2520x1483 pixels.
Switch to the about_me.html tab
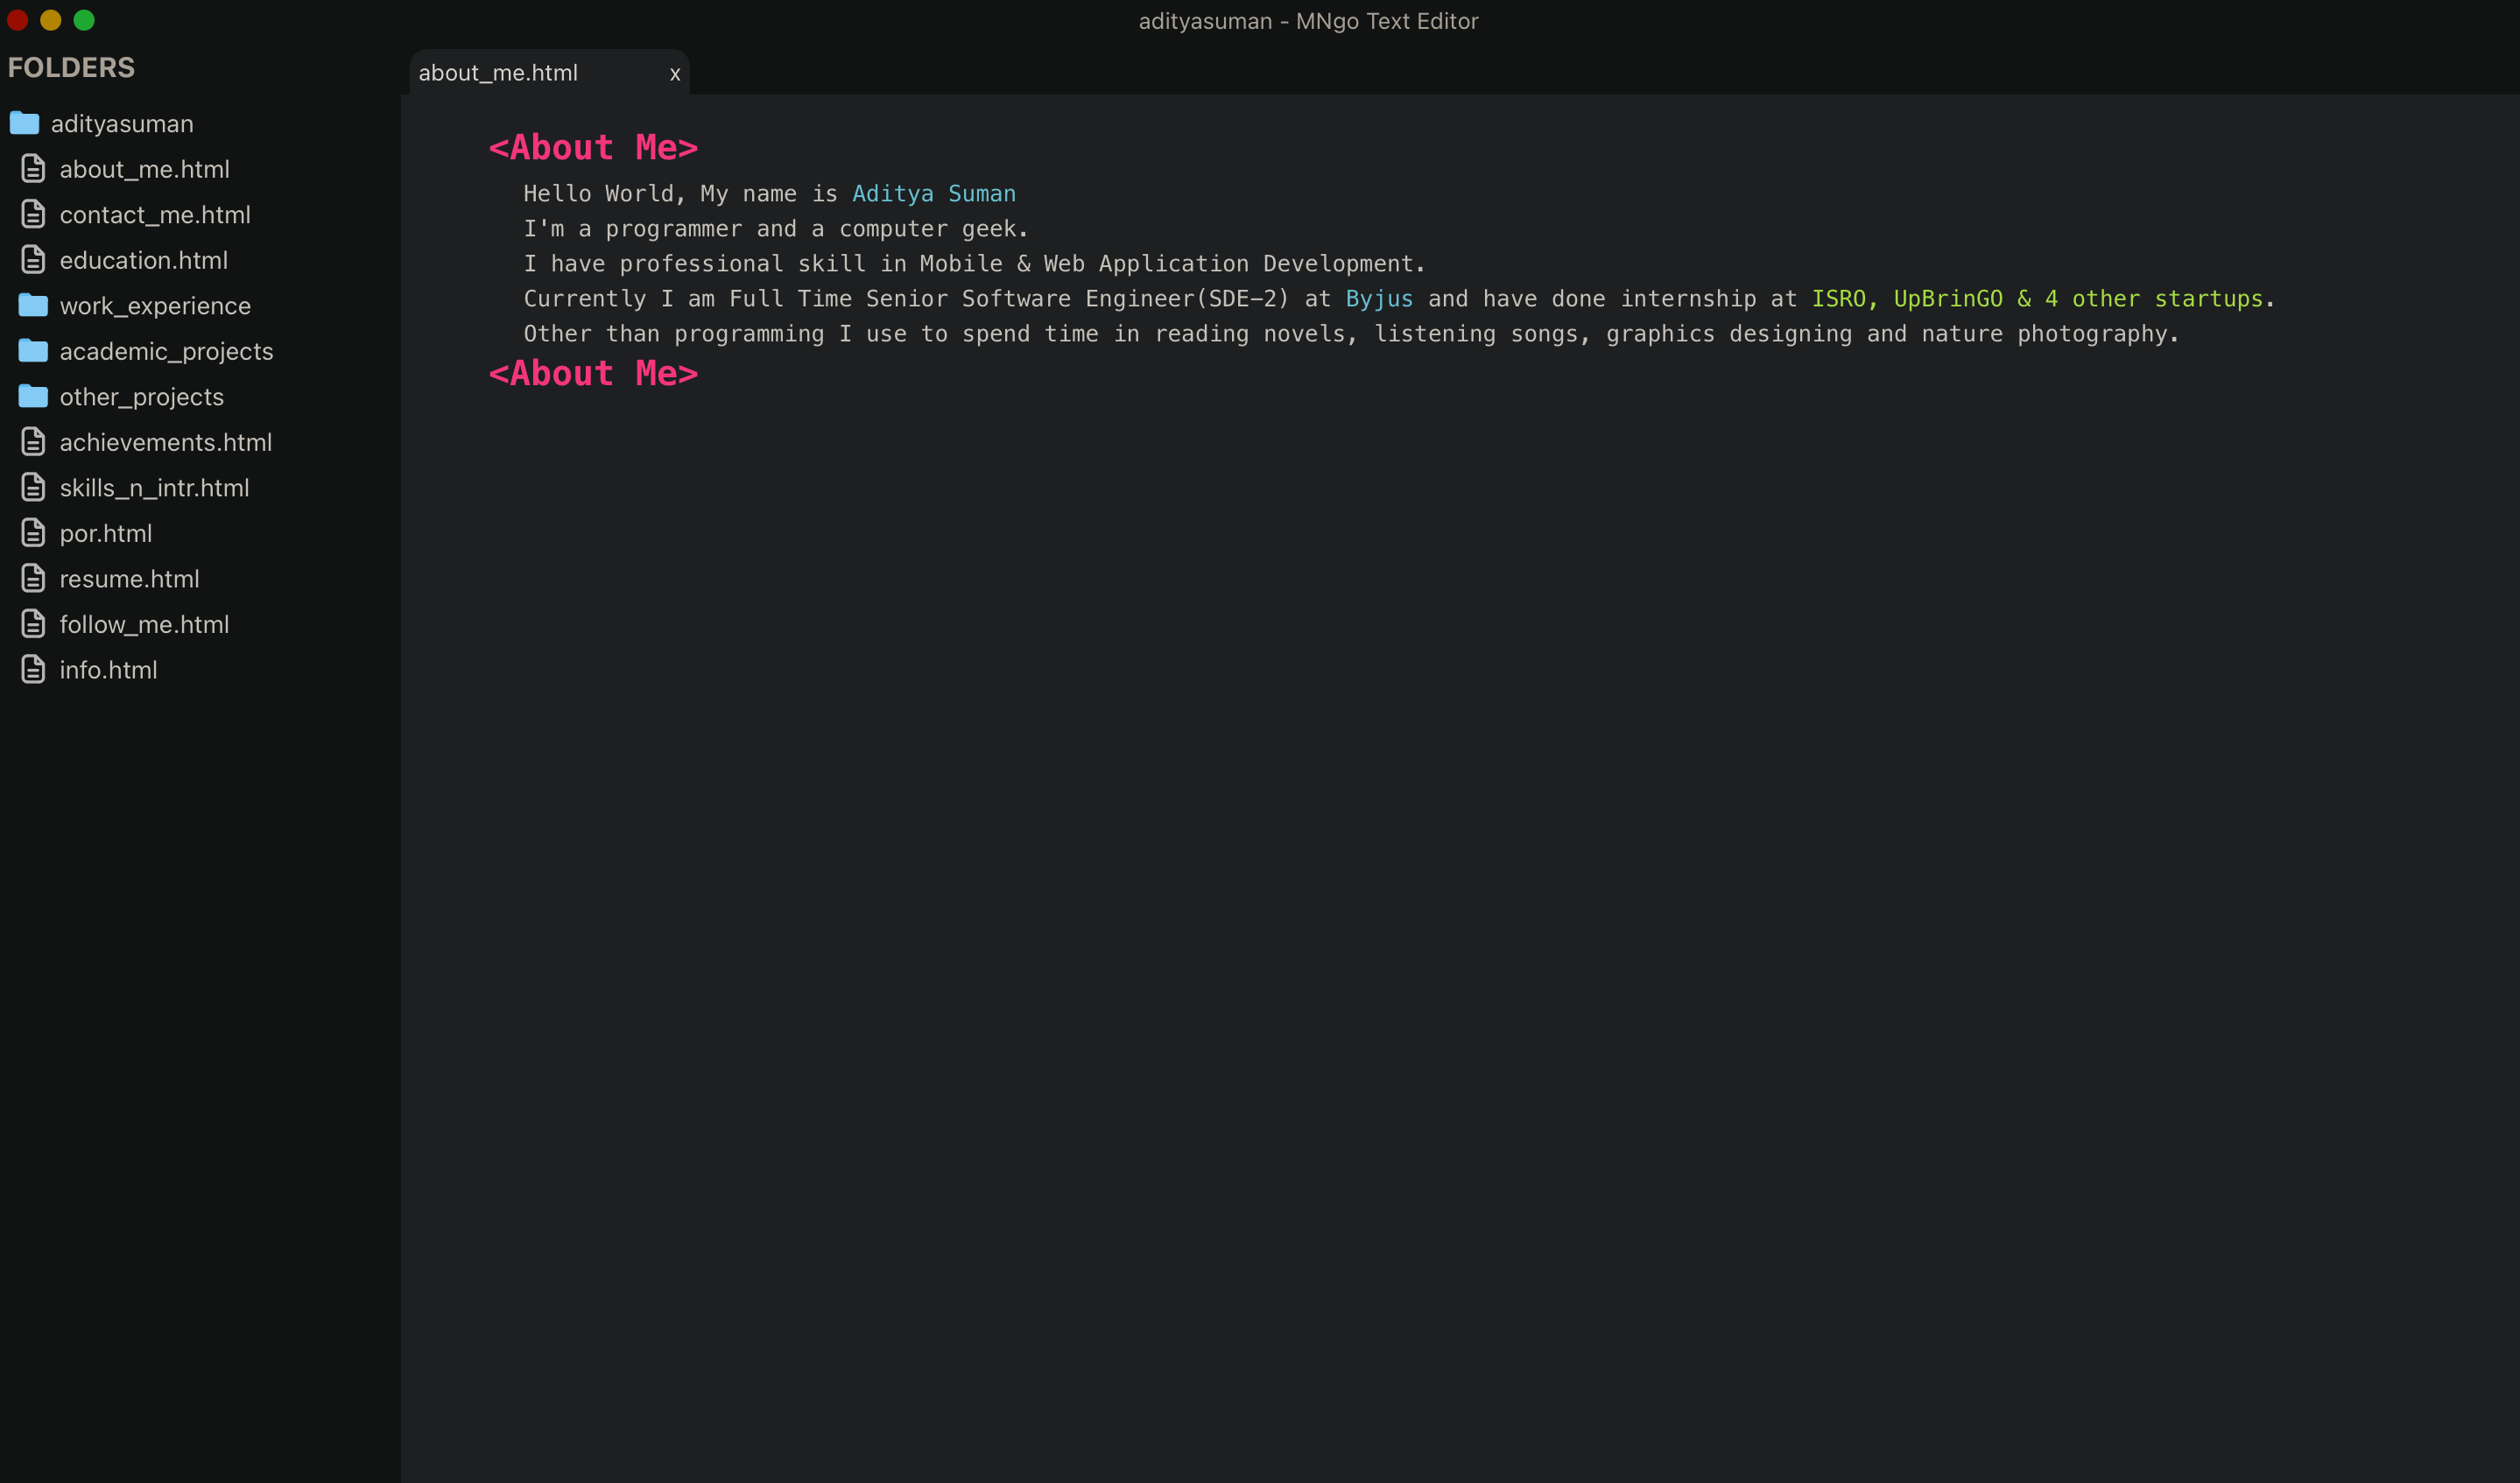[498, 73]
